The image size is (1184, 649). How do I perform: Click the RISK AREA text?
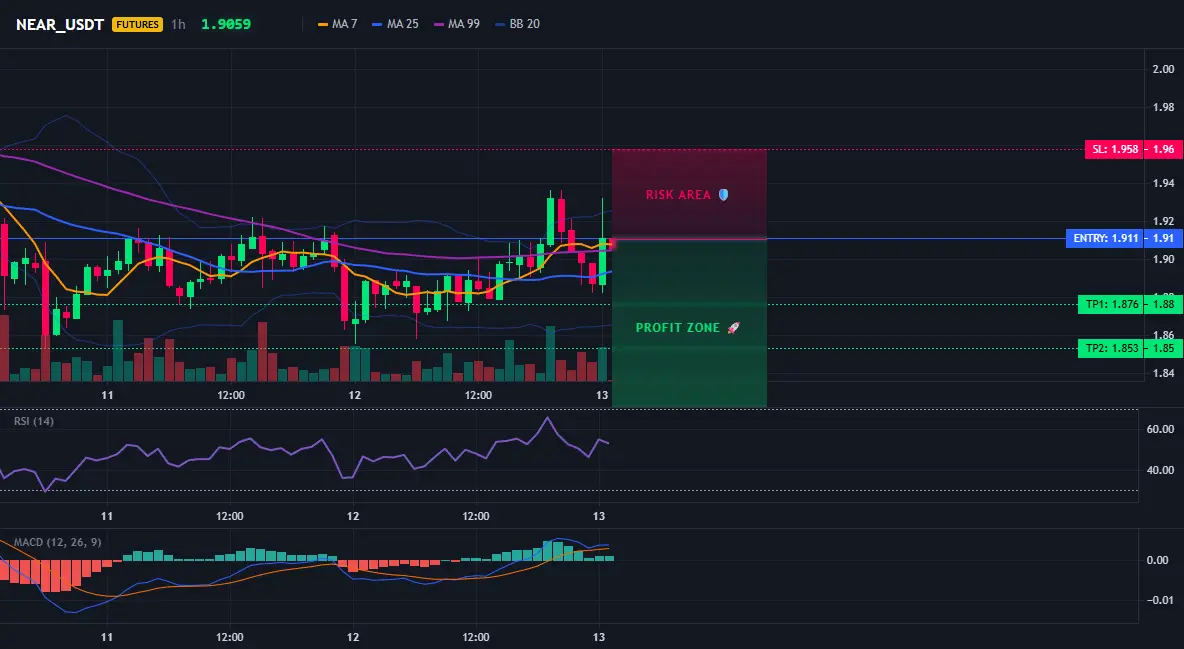tap(678, 195)
